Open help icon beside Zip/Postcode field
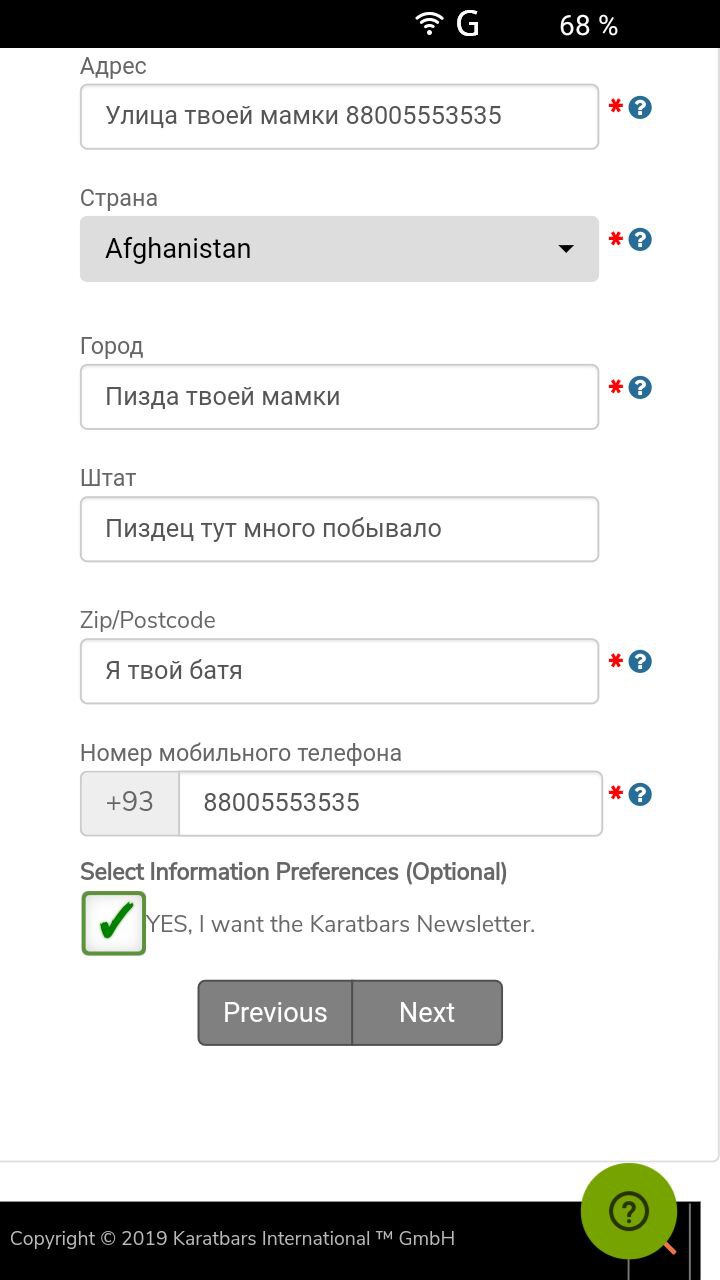The width and height of the screenshot is (720, 1280). click(x=641, y=661)
